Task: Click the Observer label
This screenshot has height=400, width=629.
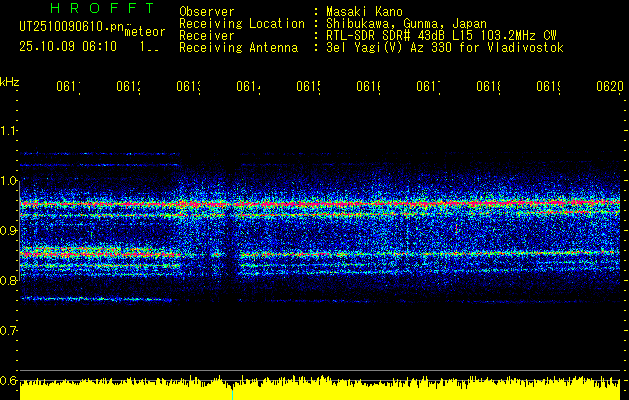Action: (x=207, y=12)
